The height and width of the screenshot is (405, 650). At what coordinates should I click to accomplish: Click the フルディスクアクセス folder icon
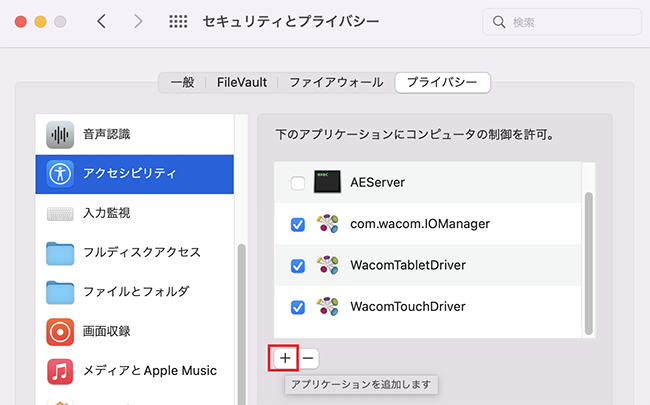(x=60, y=253)
